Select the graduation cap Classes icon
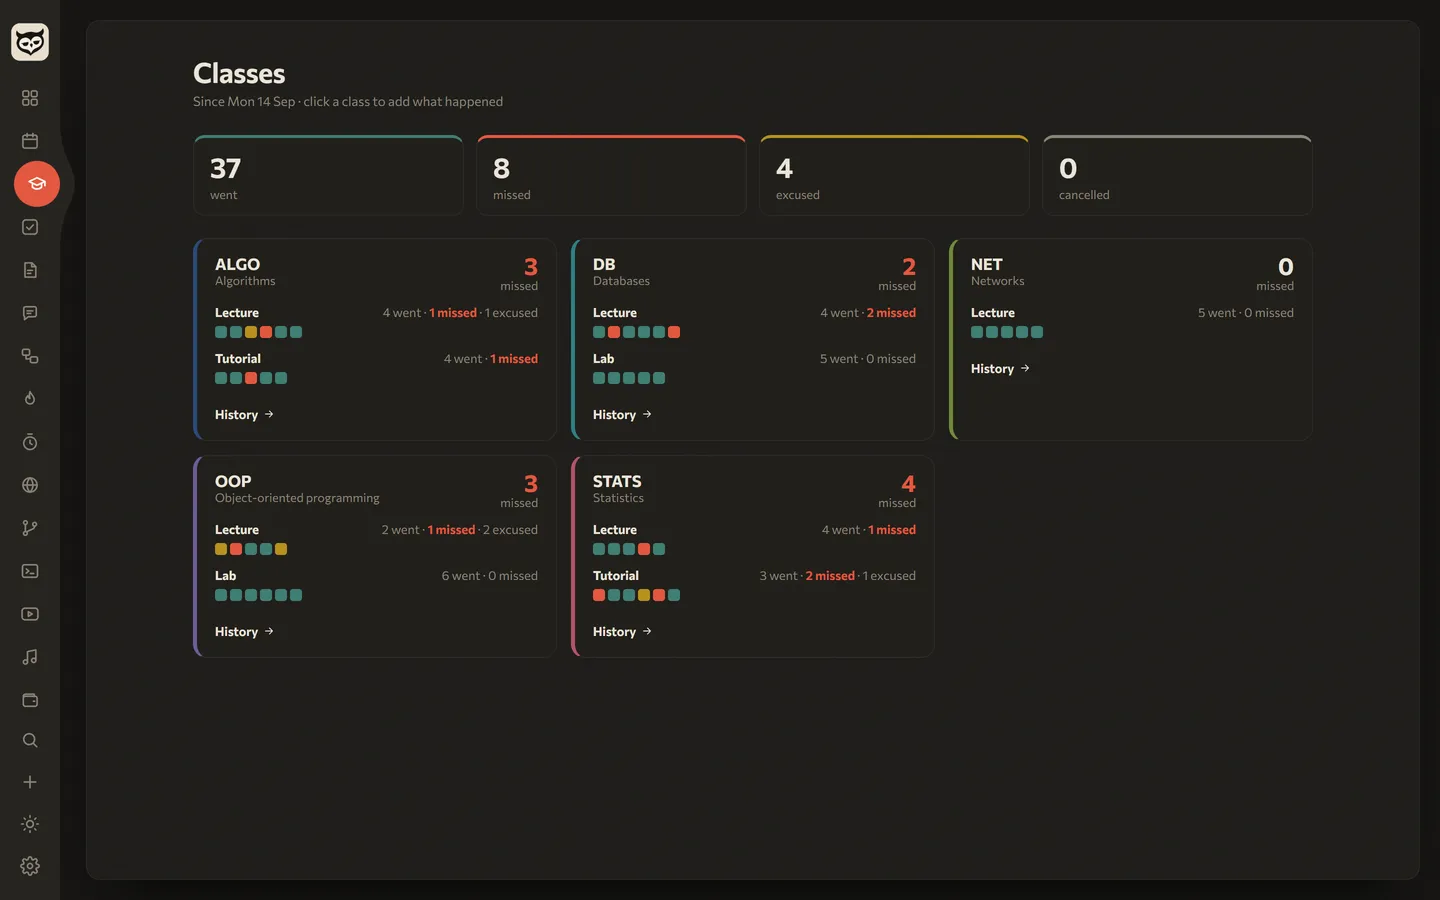This screenshot has width=1440, height=900. tap(37, 184)
